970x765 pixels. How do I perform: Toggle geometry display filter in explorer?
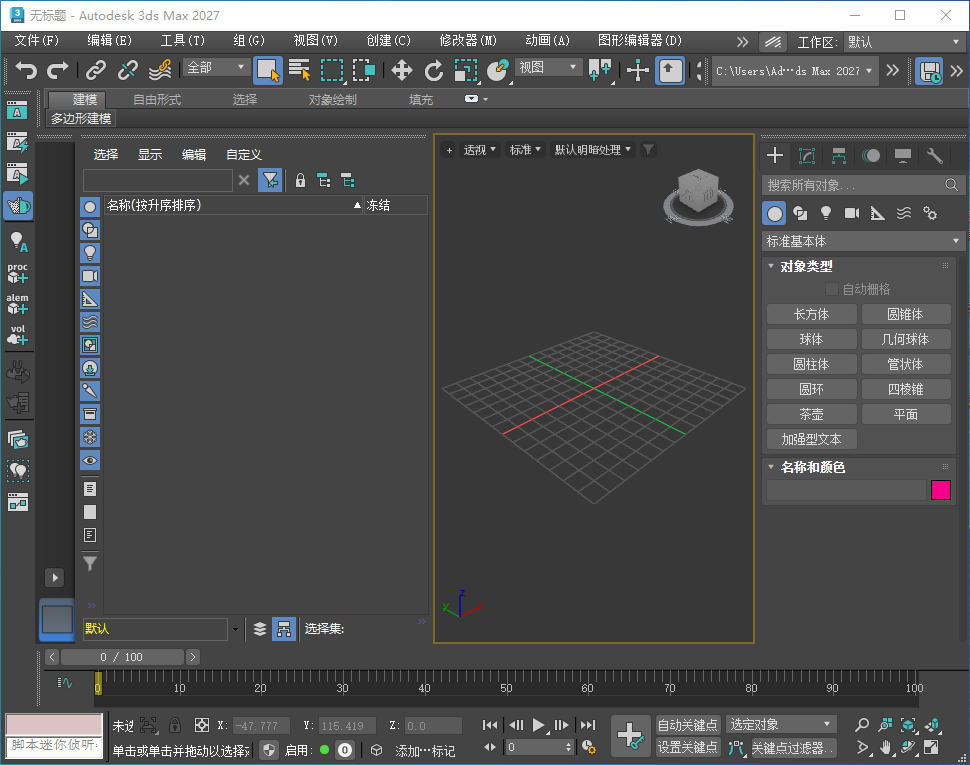pyautogui.click(x=90, y=207)
